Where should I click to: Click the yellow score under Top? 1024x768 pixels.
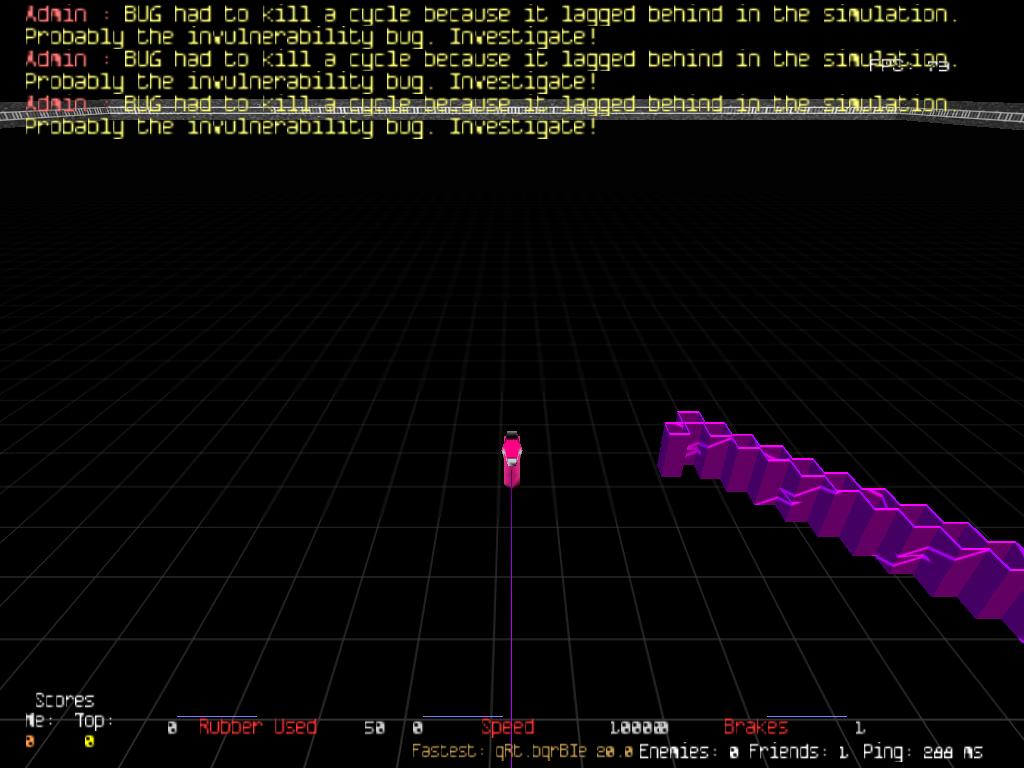[88, 741]
